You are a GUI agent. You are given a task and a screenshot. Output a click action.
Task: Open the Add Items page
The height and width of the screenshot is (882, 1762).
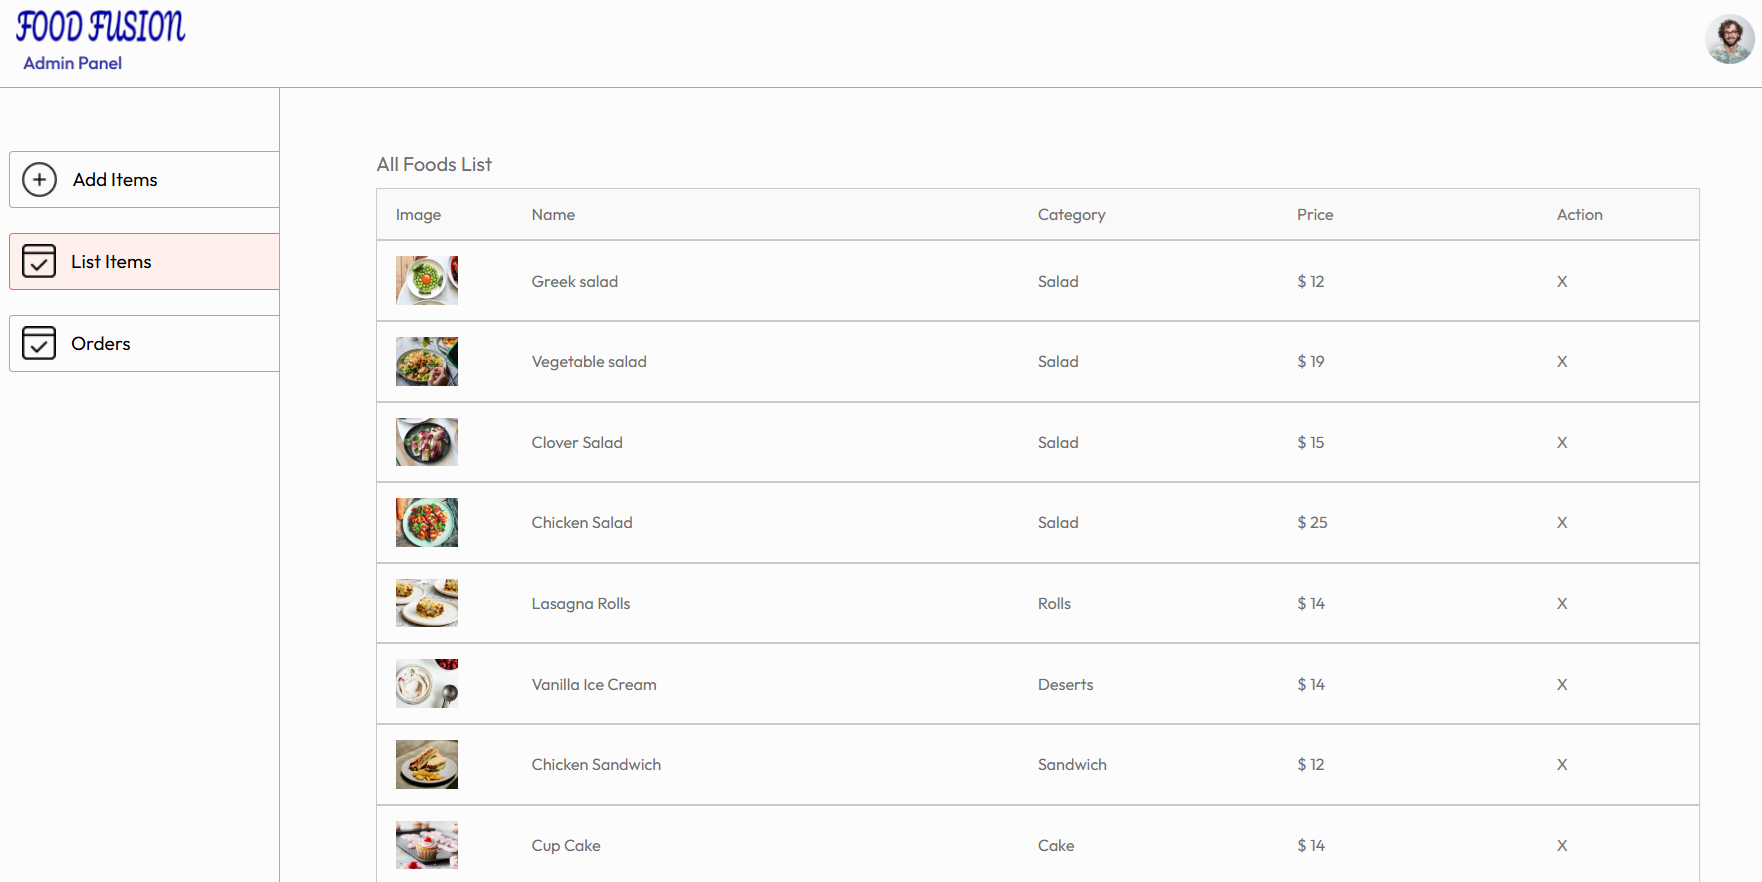(115, 180)
